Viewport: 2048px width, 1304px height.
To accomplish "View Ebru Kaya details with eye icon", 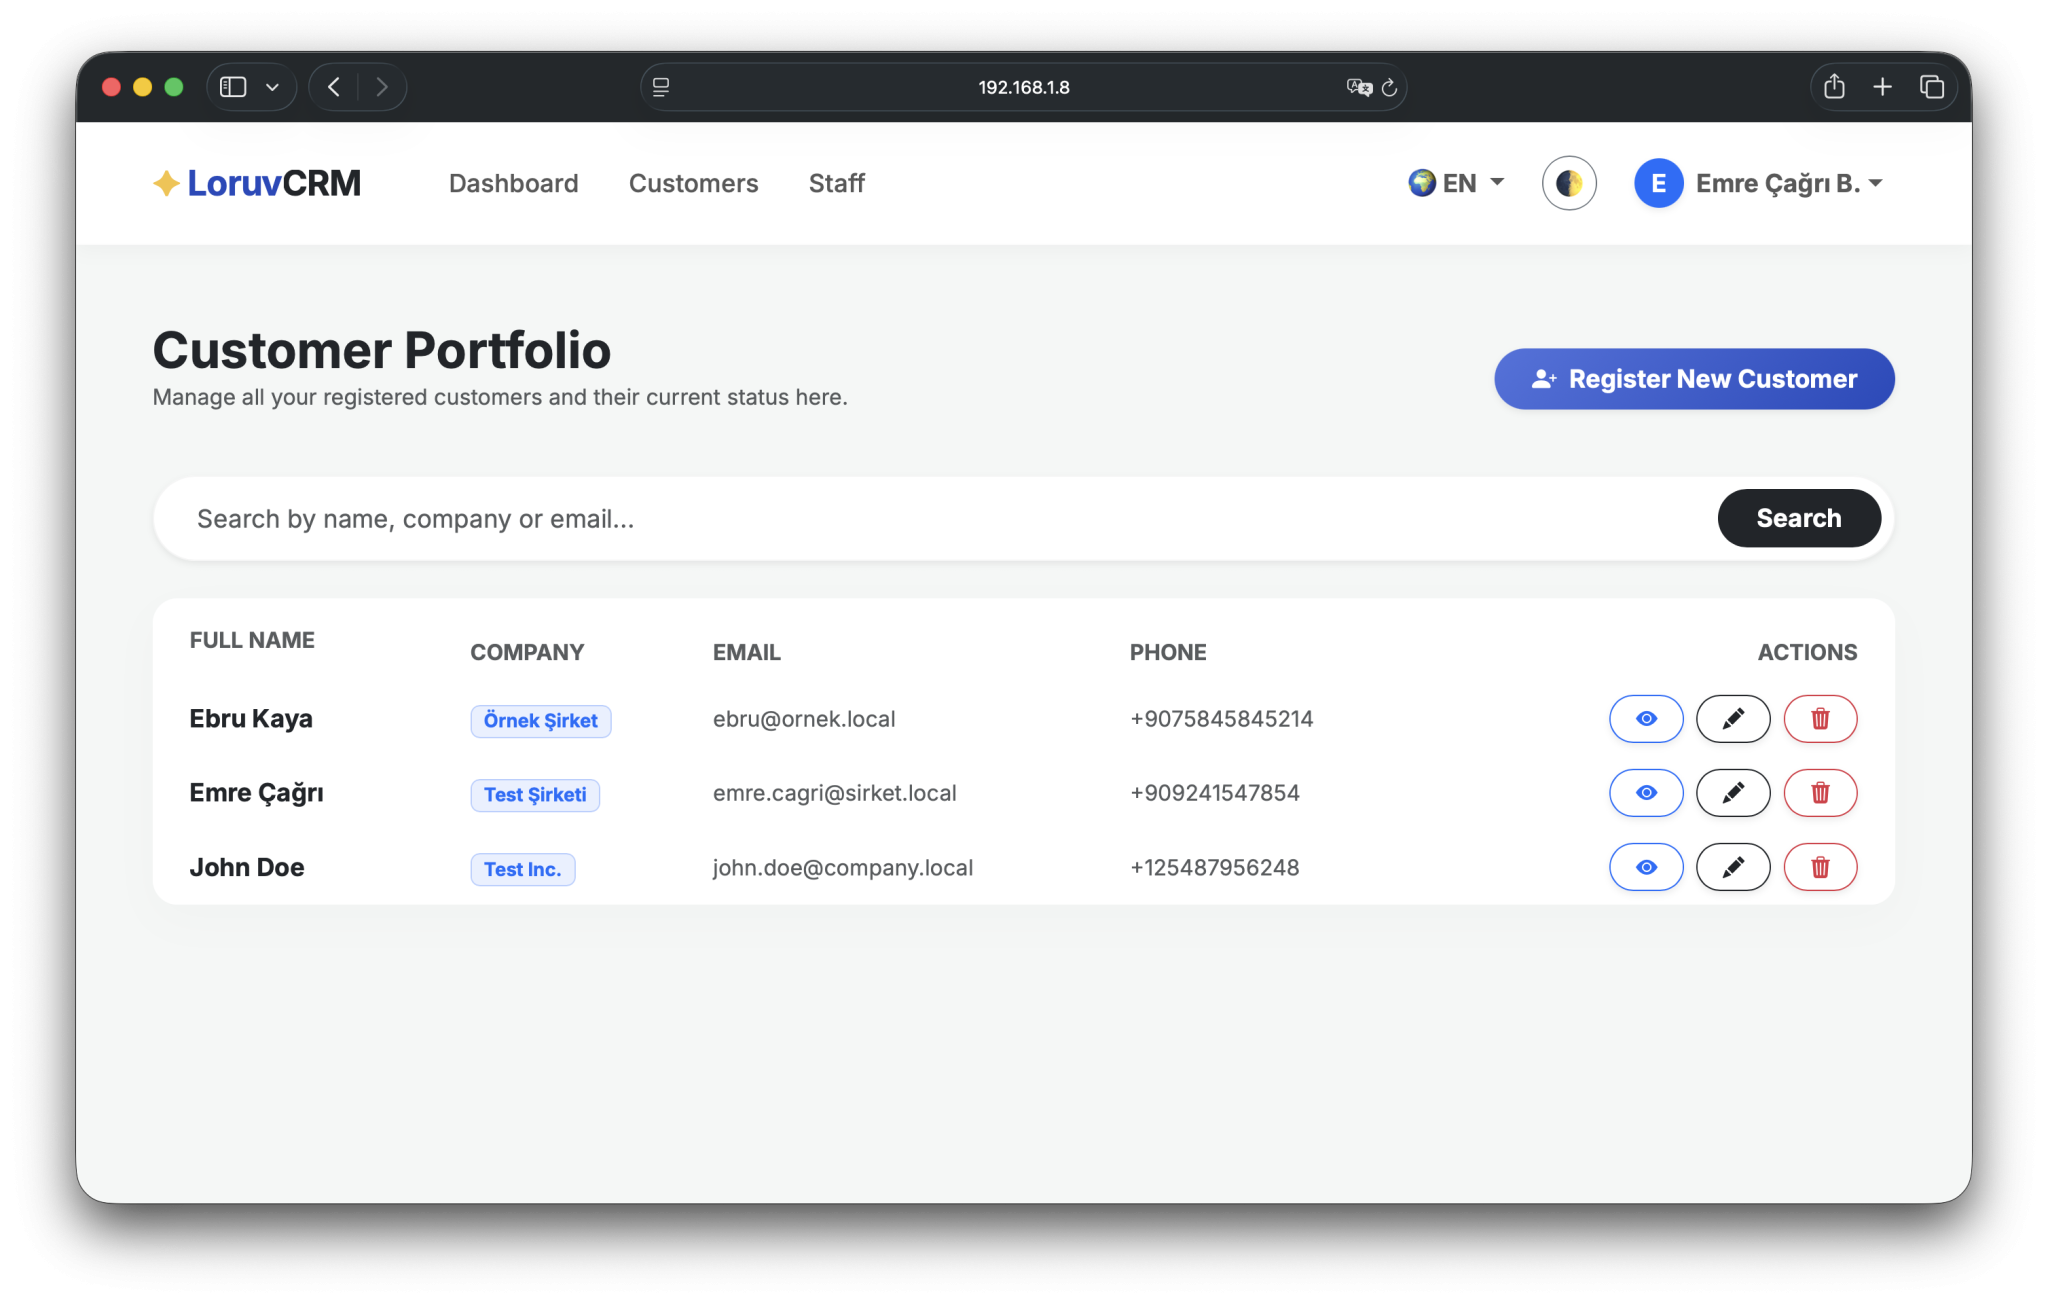I will (1646, 719).
